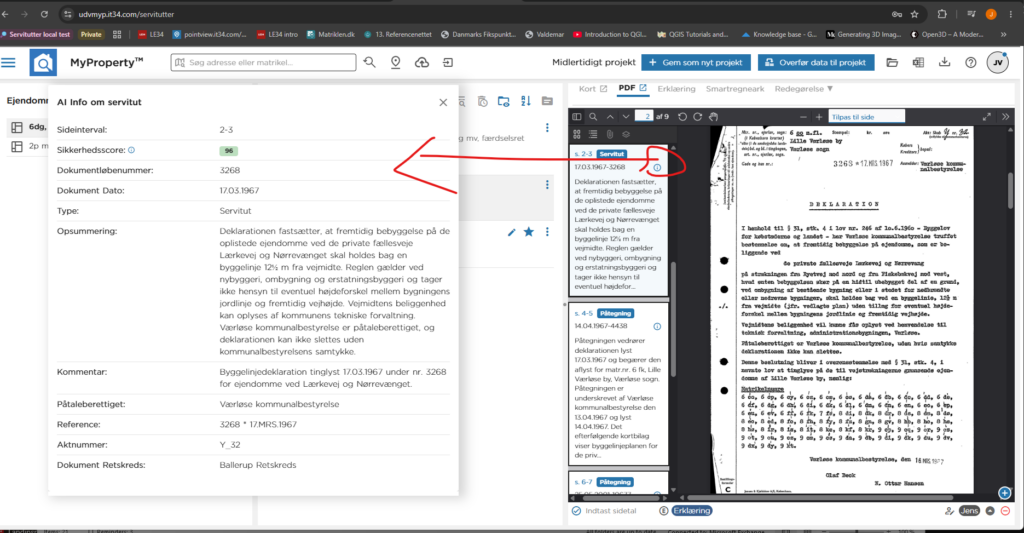
Task: Select the hand pan tool in PDF viewer
Action: pos(714,117)
